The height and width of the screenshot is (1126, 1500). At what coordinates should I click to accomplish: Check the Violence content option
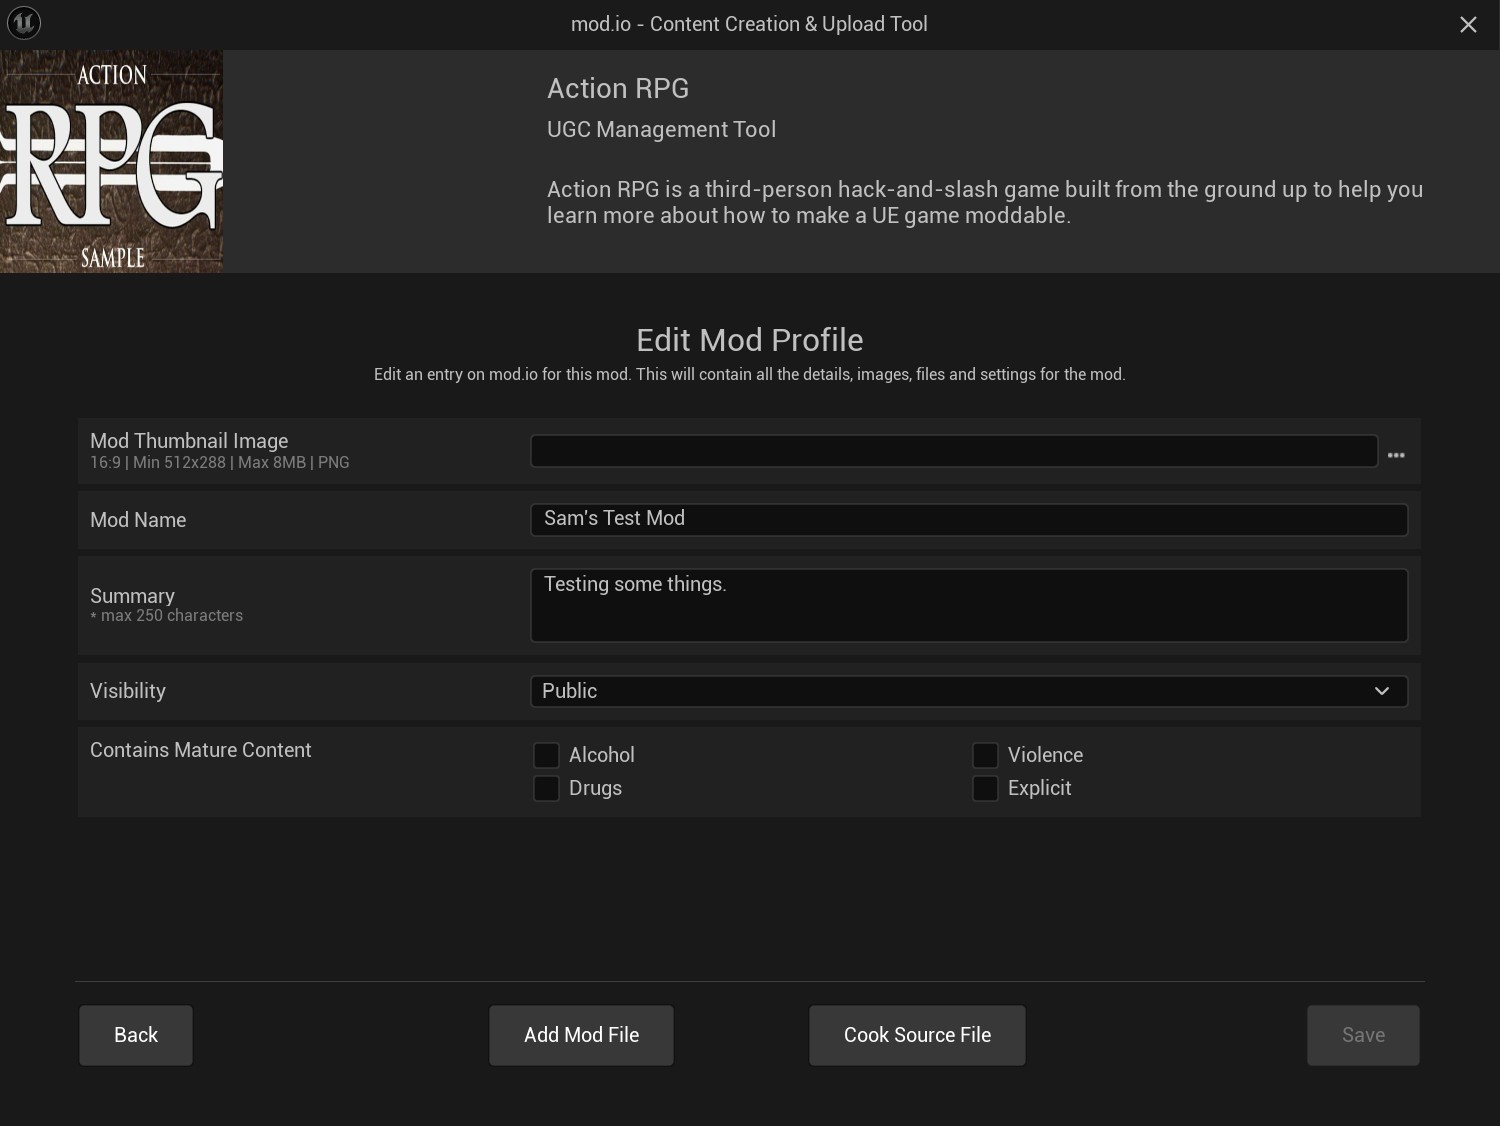(985, 755)
